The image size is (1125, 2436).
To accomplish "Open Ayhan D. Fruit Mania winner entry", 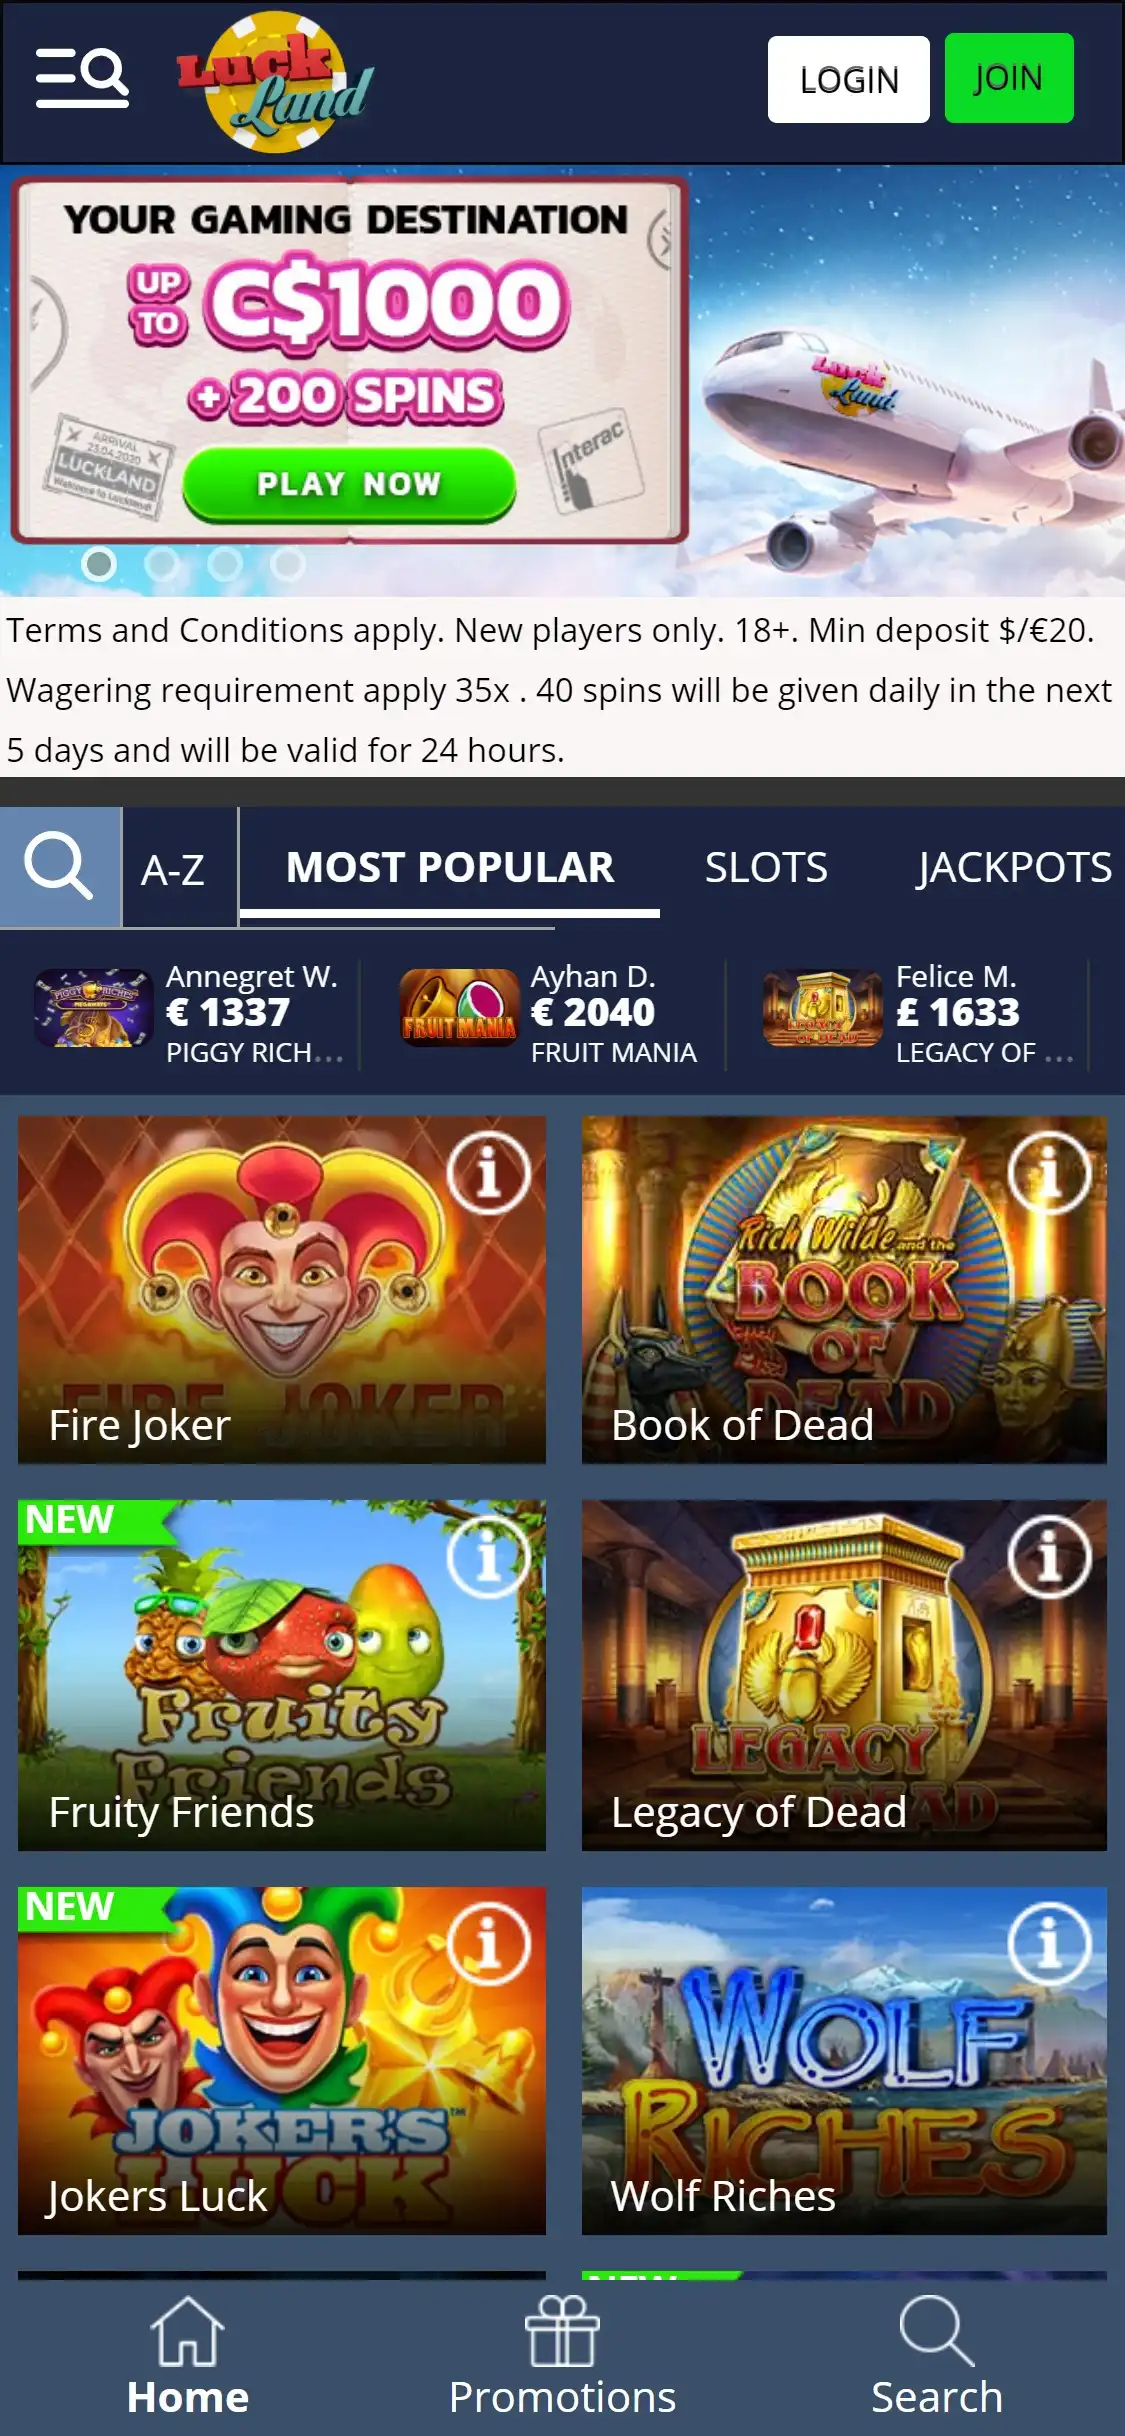I will pos(550,1012).
